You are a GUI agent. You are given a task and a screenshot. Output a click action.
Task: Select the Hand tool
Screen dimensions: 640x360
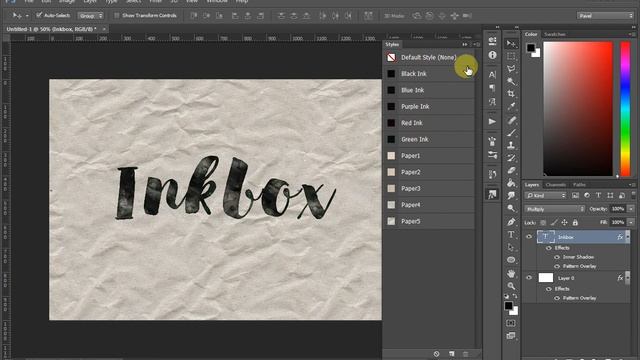(511, 273)
